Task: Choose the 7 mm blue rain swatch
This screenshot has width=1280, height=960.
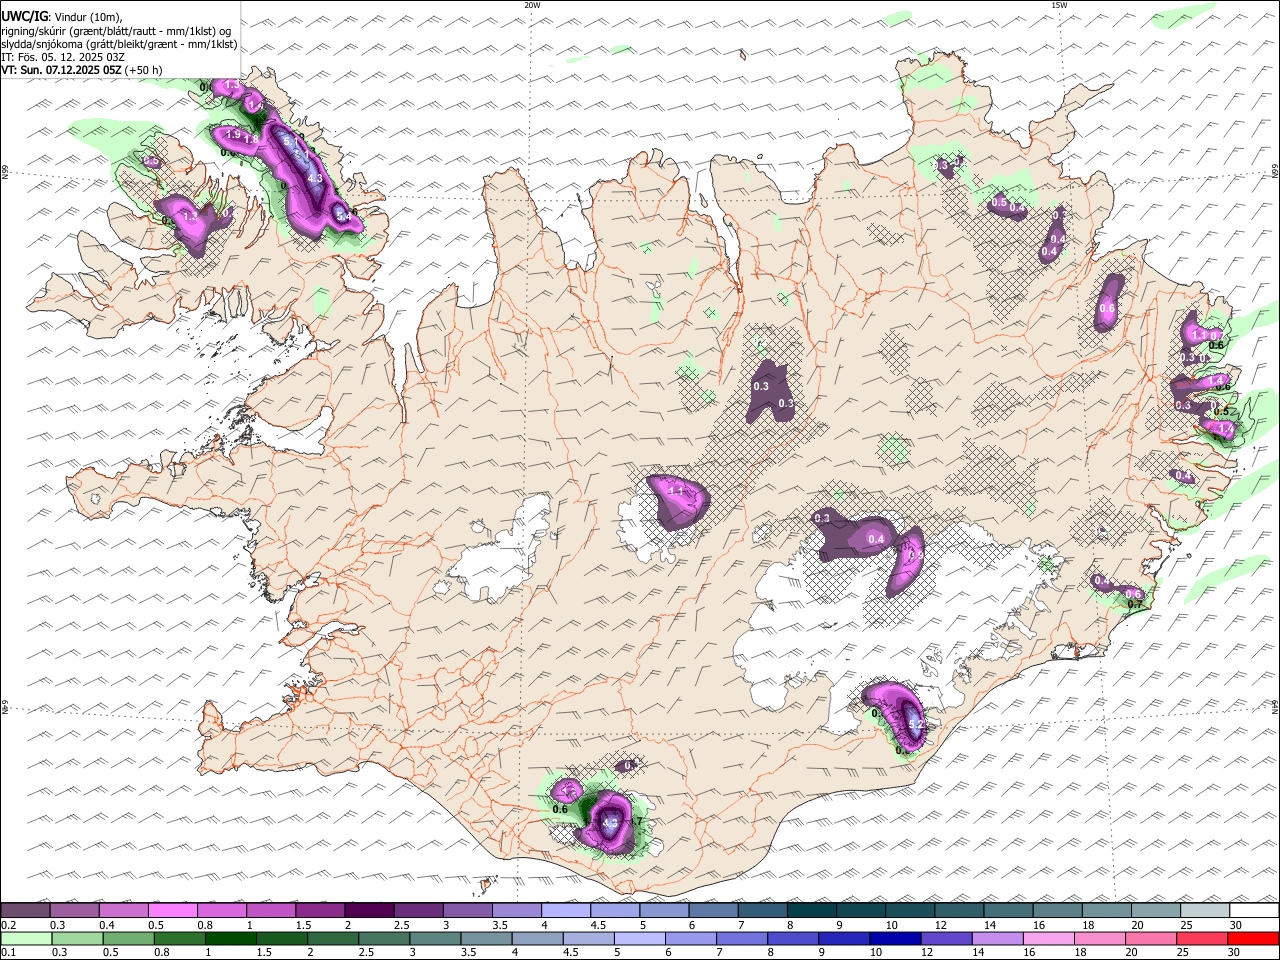Action: pyautogui.click(x=741, y=939)
